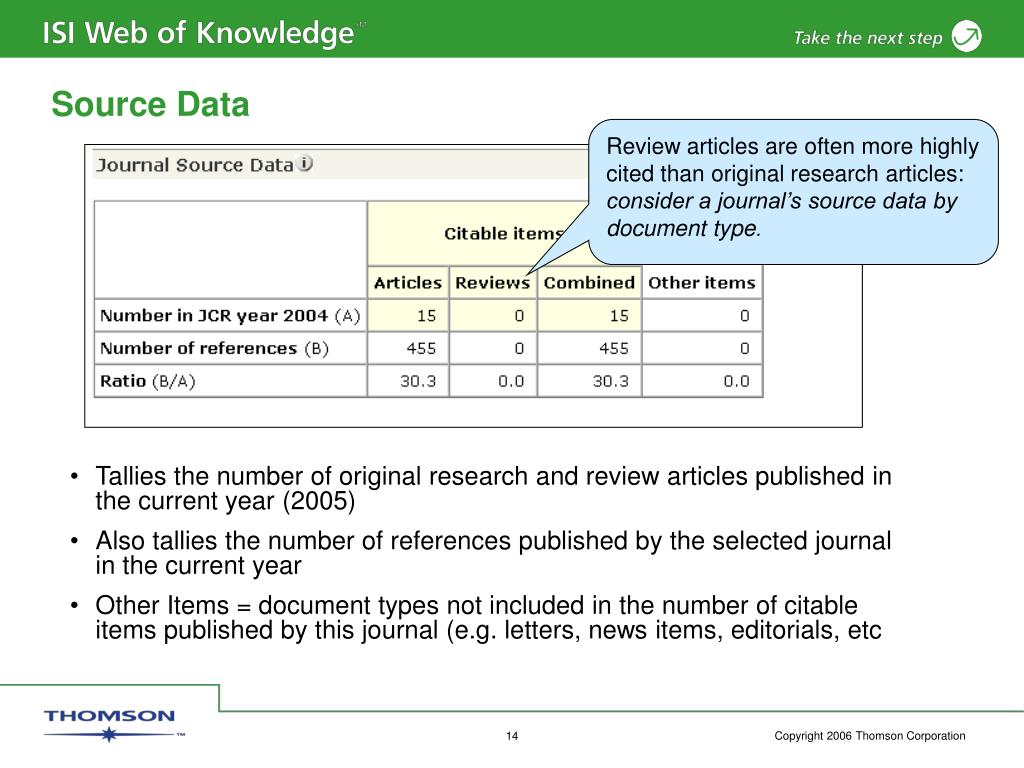Select the Reviews column header
Viewport: 1024px width, 768px height.
tap(492, 283)
